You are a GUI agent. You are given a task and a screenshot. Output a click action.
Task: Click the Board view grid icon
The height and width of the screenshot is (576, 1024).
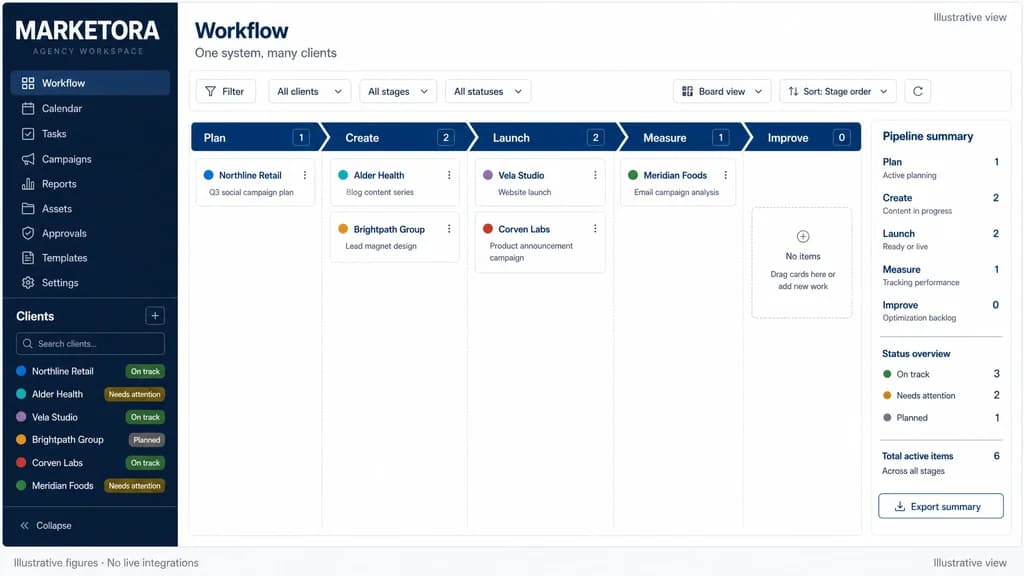click(687, 91)
